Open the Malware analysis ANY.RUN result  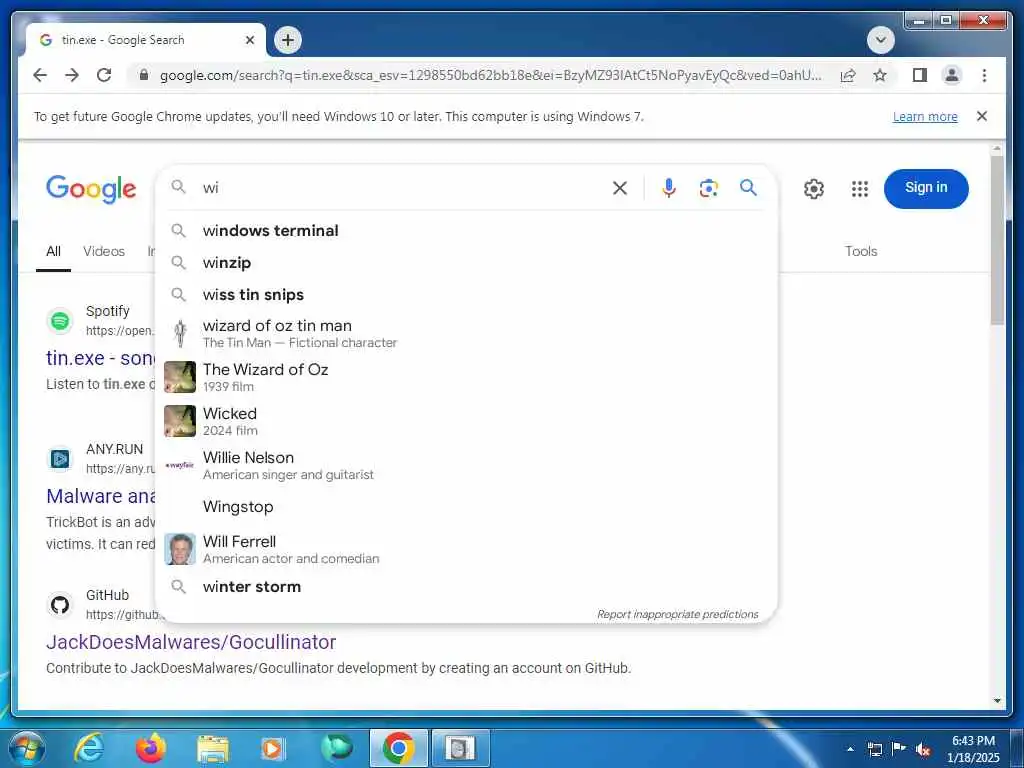(x=101, y=496)
